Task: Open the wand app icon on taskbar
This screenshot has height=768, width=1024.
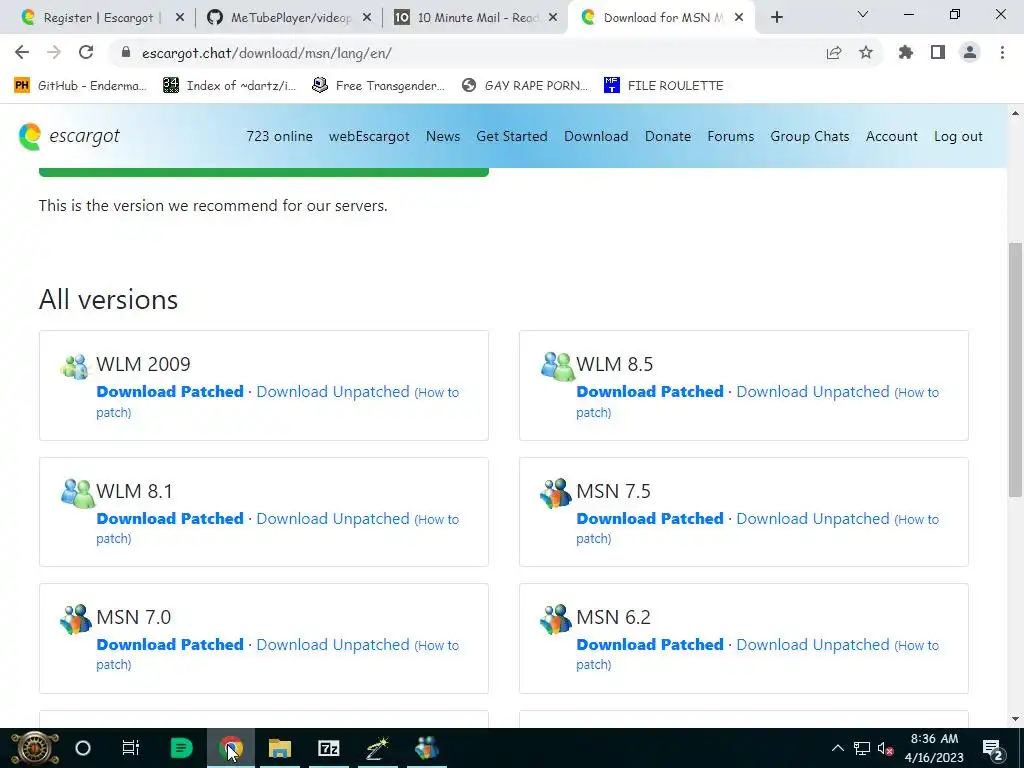Action: tap(377, 748)
